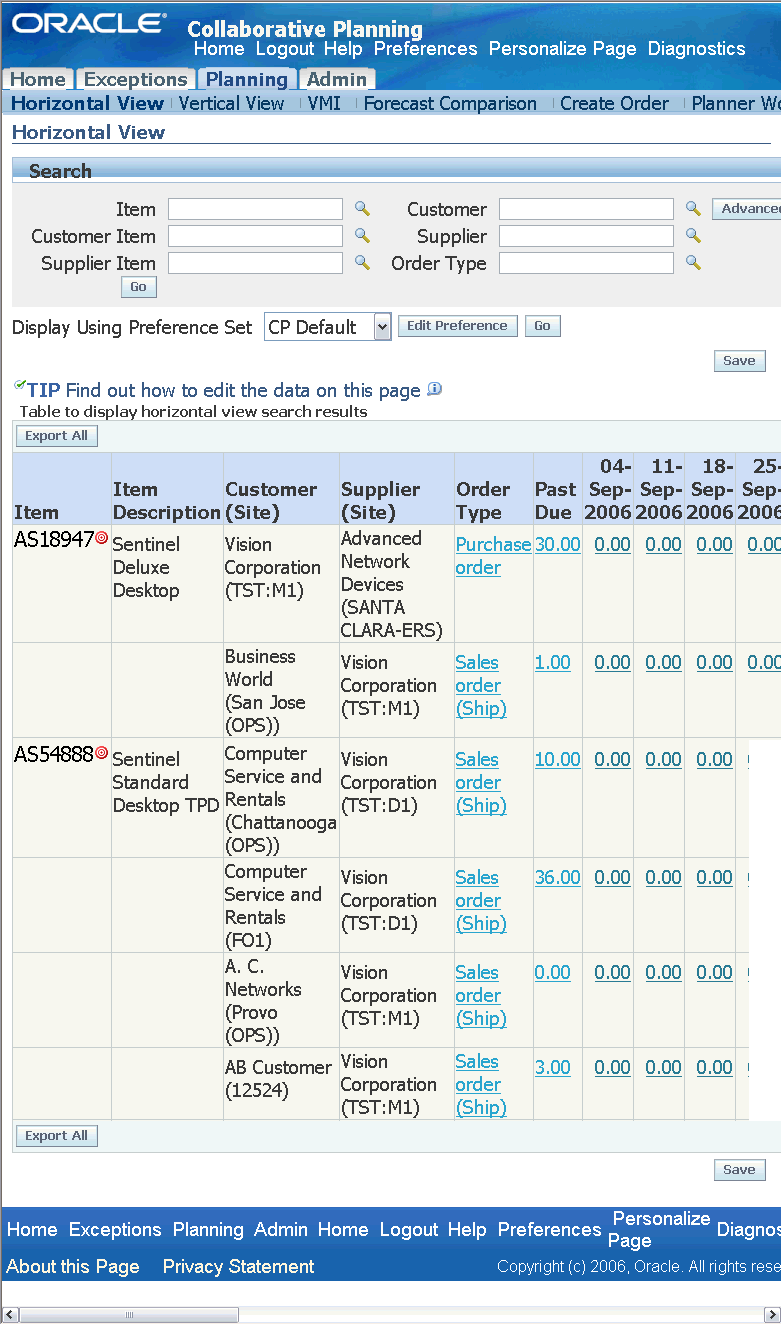This screenshot has width=781, height=1326.
Task: Open Past Due 3.00 link
Action: pyautogui.click(x=552, y=1067)
